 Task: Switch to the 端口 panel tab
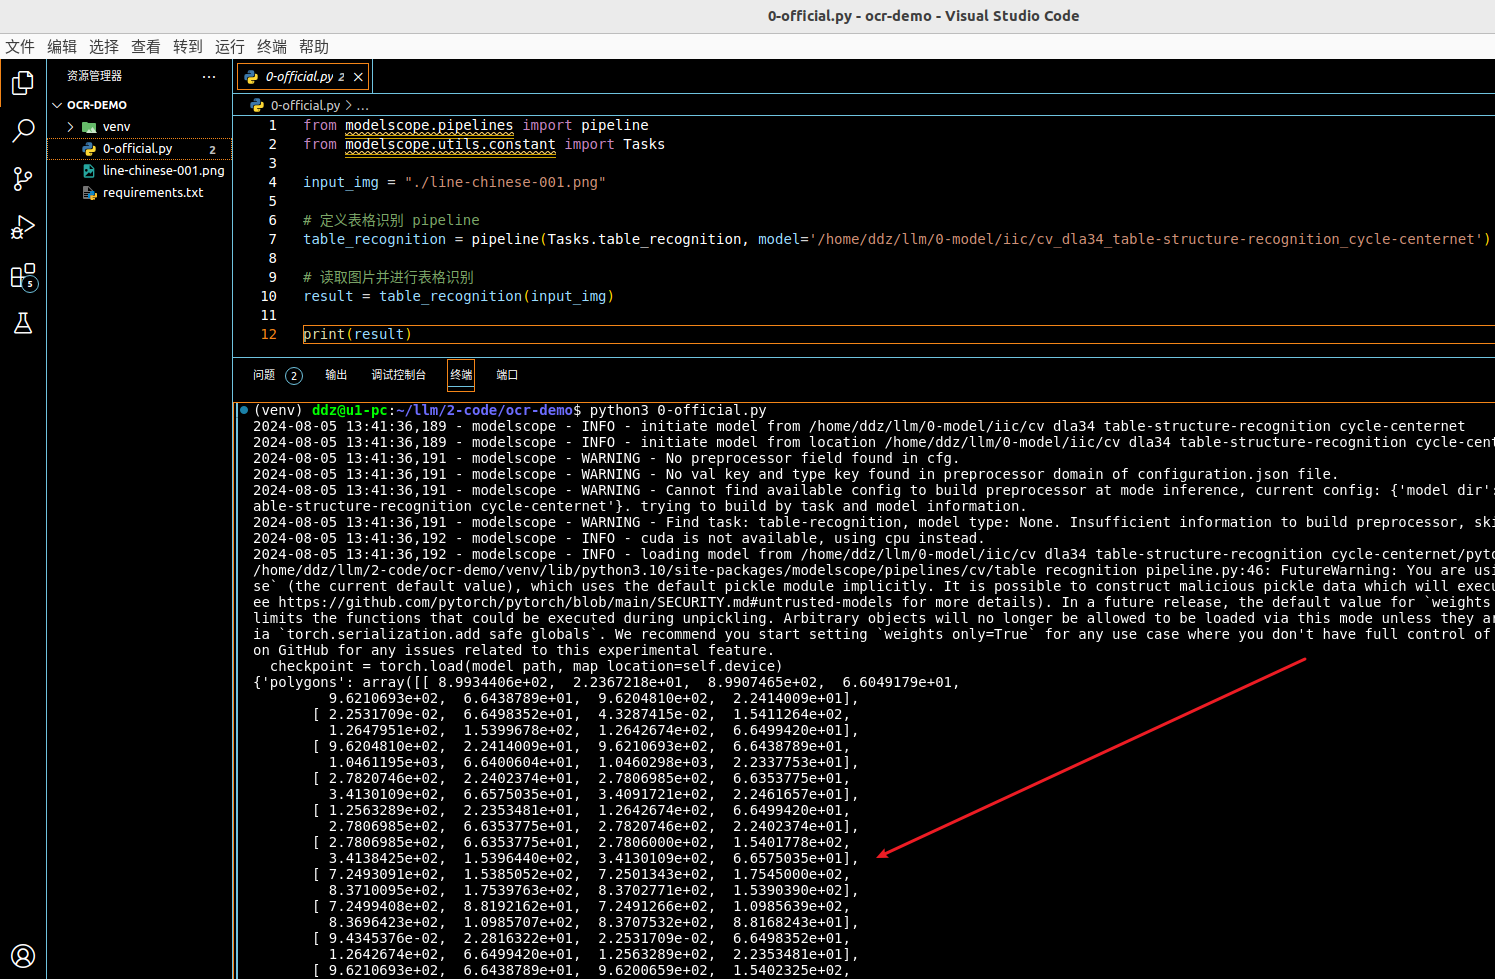(x=507, y=375)
